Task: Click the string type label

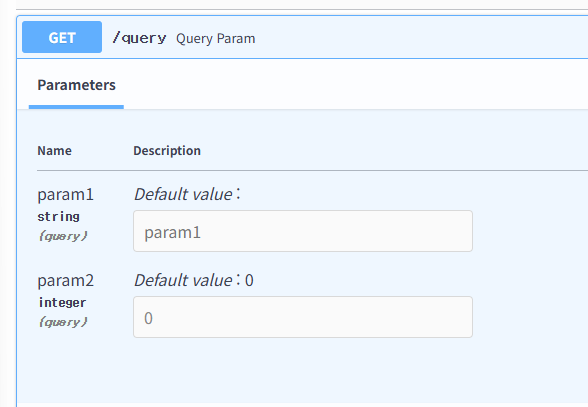Action: (58, 217)
